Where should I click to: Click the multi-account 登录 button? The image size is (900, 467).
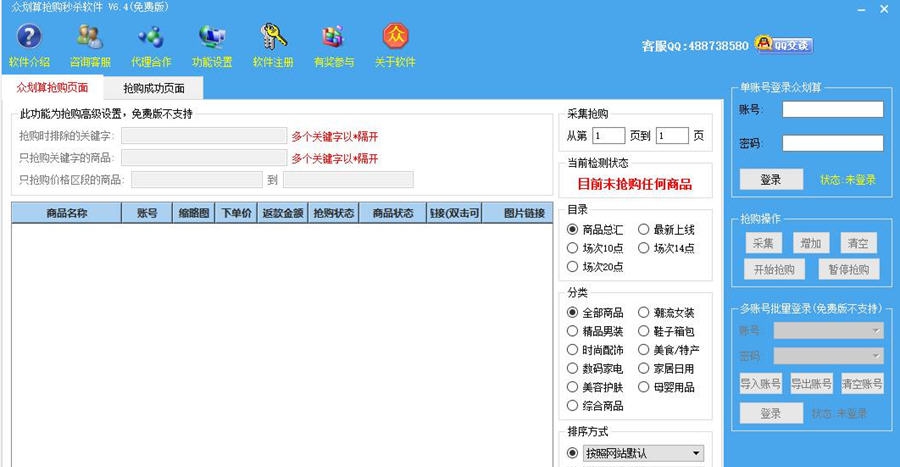(x=771, y=413)
